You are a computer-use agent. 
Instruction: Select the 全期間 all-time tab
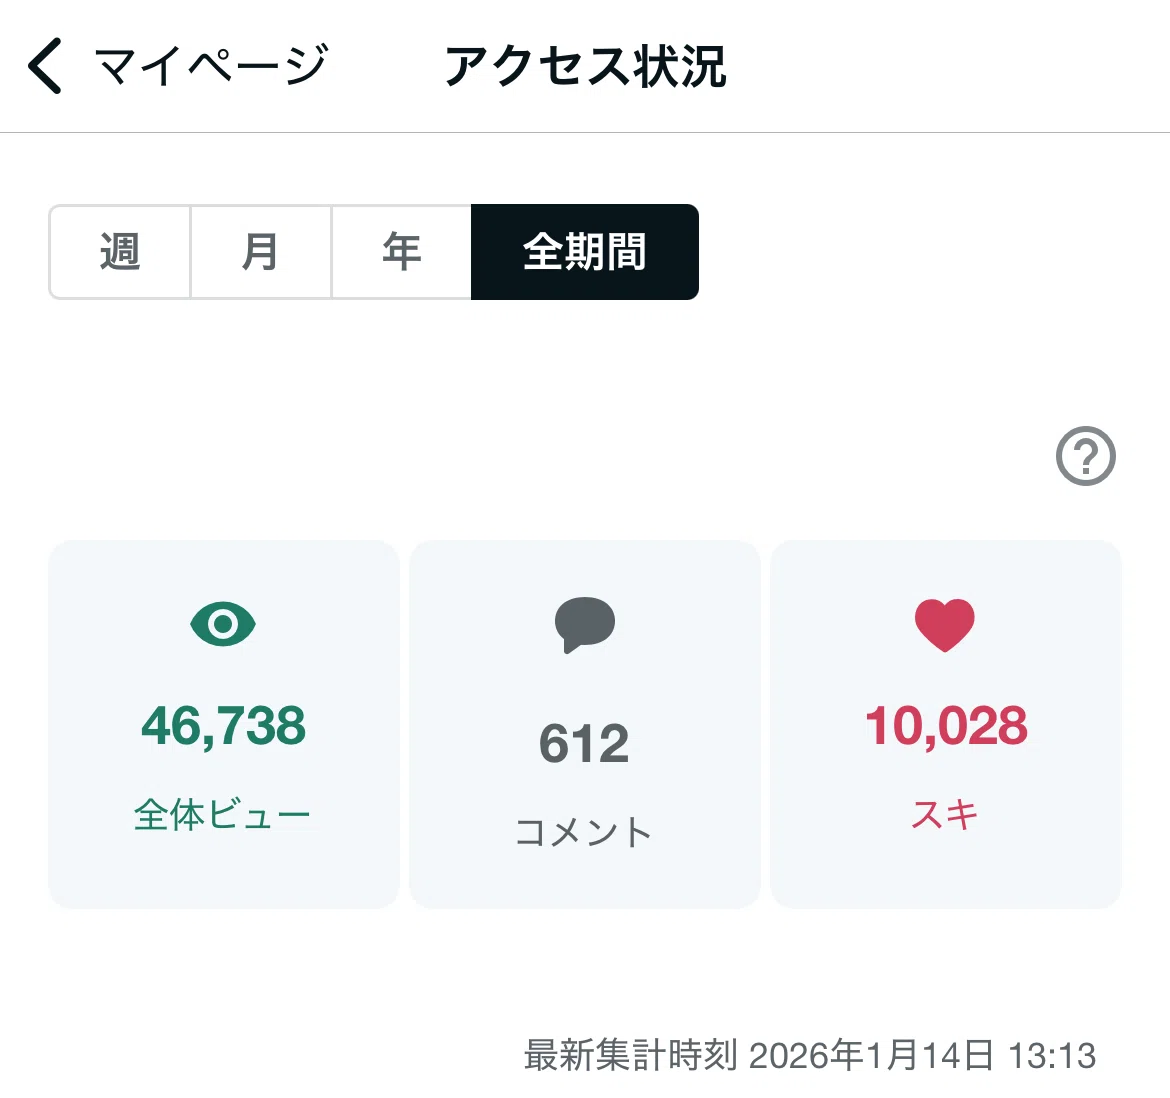(585, 252)
